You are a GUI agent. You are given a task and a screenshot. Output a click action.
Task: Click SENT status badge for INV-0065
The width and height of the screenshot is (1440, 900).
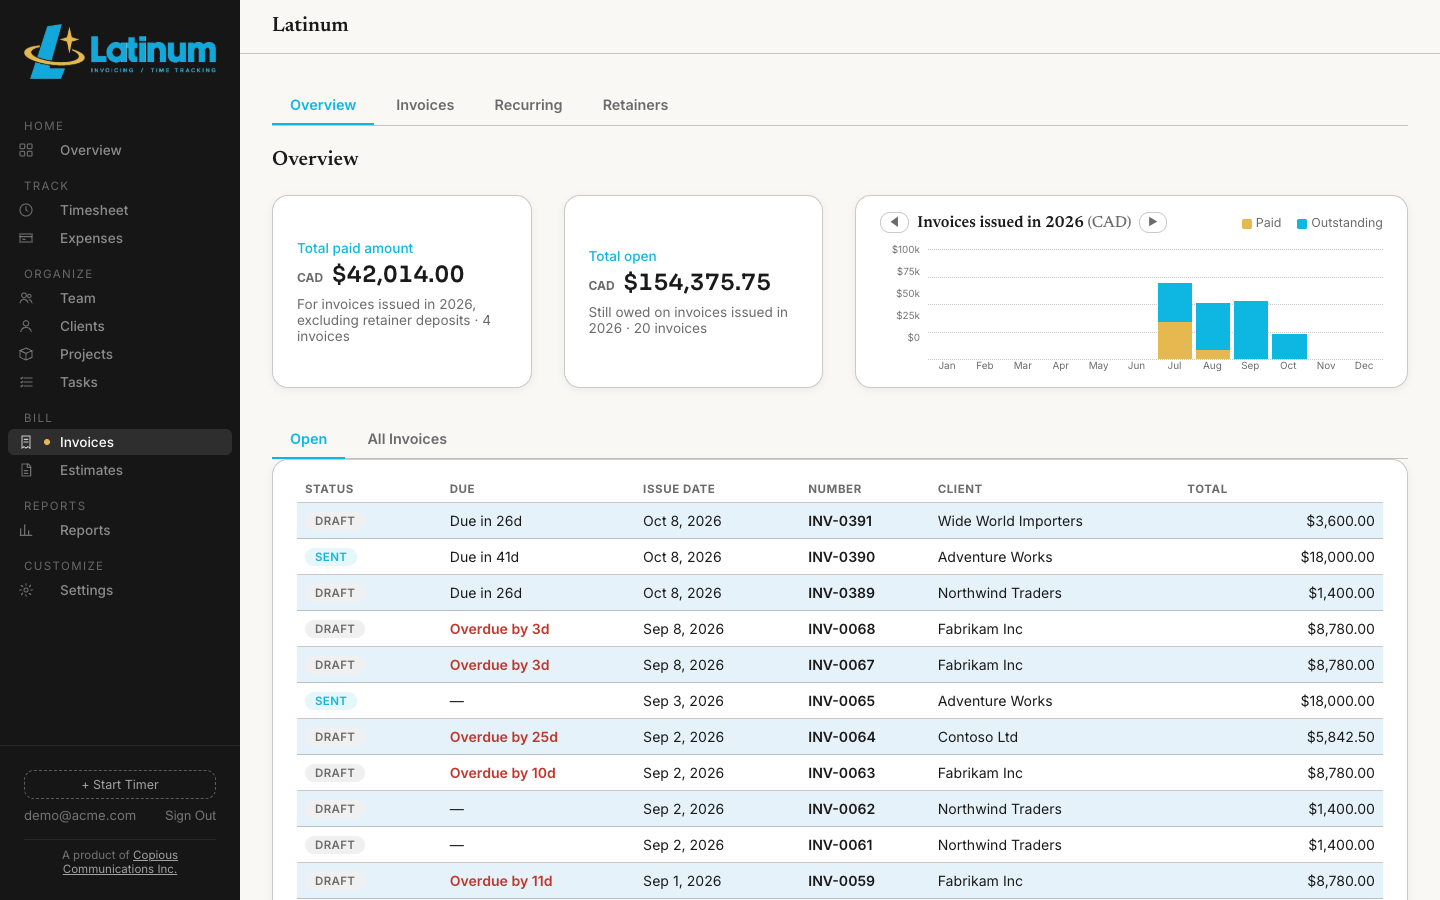[331, 701]
